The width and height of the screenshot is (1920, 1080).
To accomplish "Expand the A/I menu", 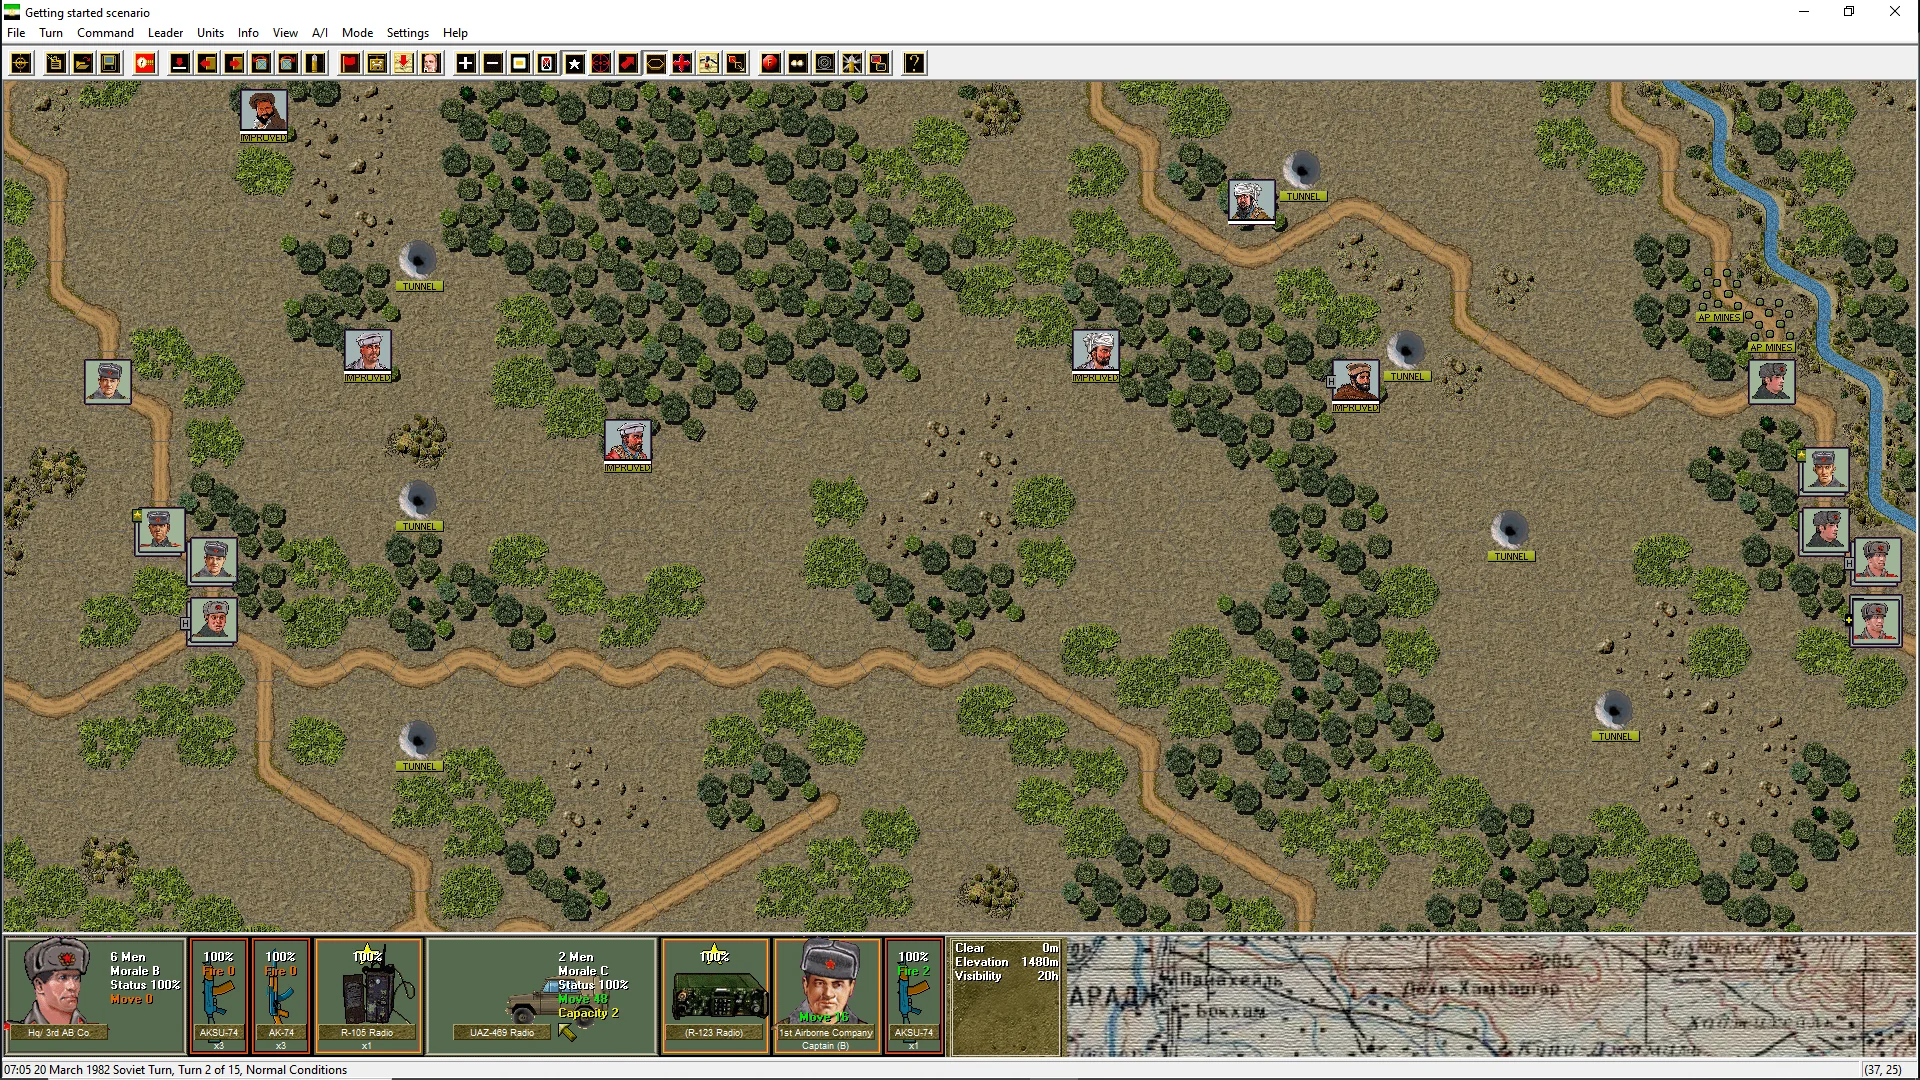I will coord(319,33).
